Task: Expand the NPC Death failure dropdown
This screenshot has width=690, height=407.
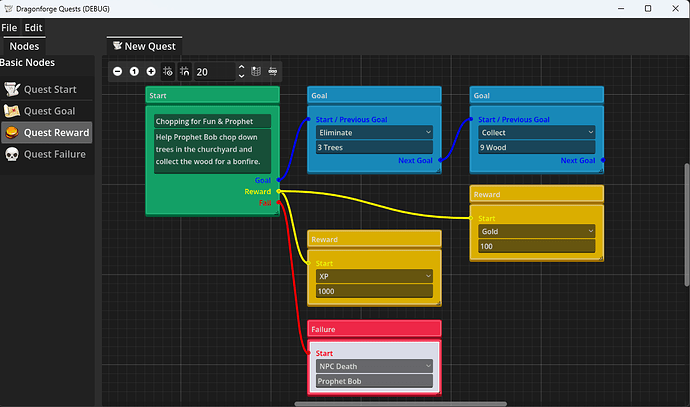Action: (x=374, y=366)
